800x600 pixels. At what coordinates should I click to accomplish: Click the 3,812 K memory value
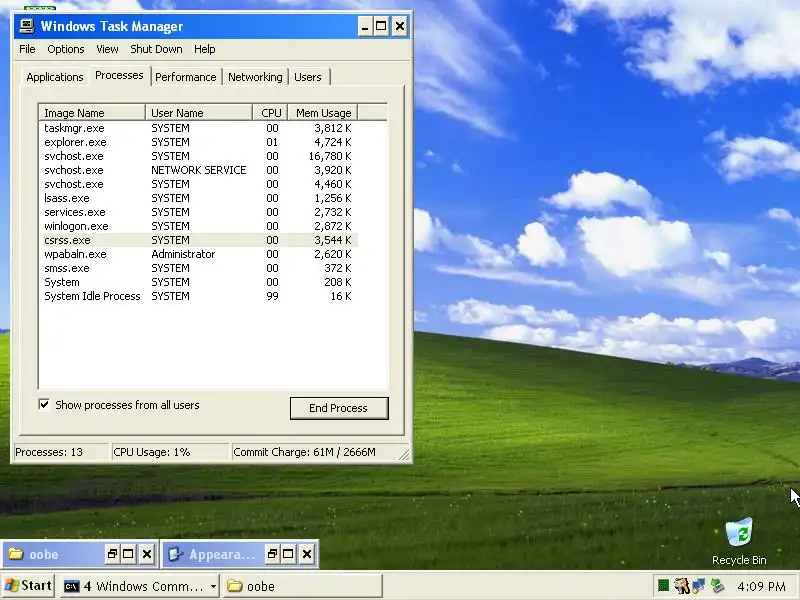point(333,128)
